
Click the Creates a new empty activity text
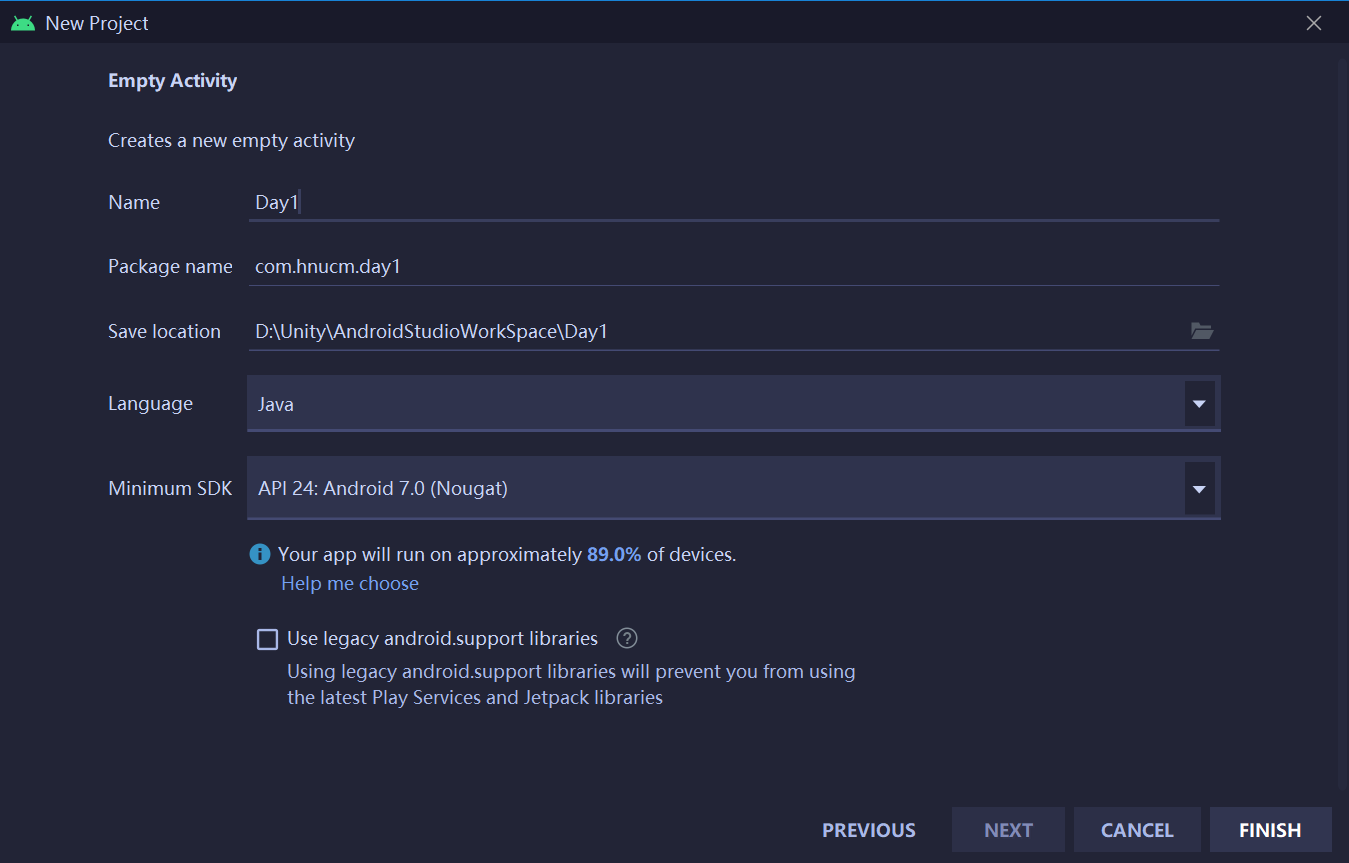pos(231,141)
